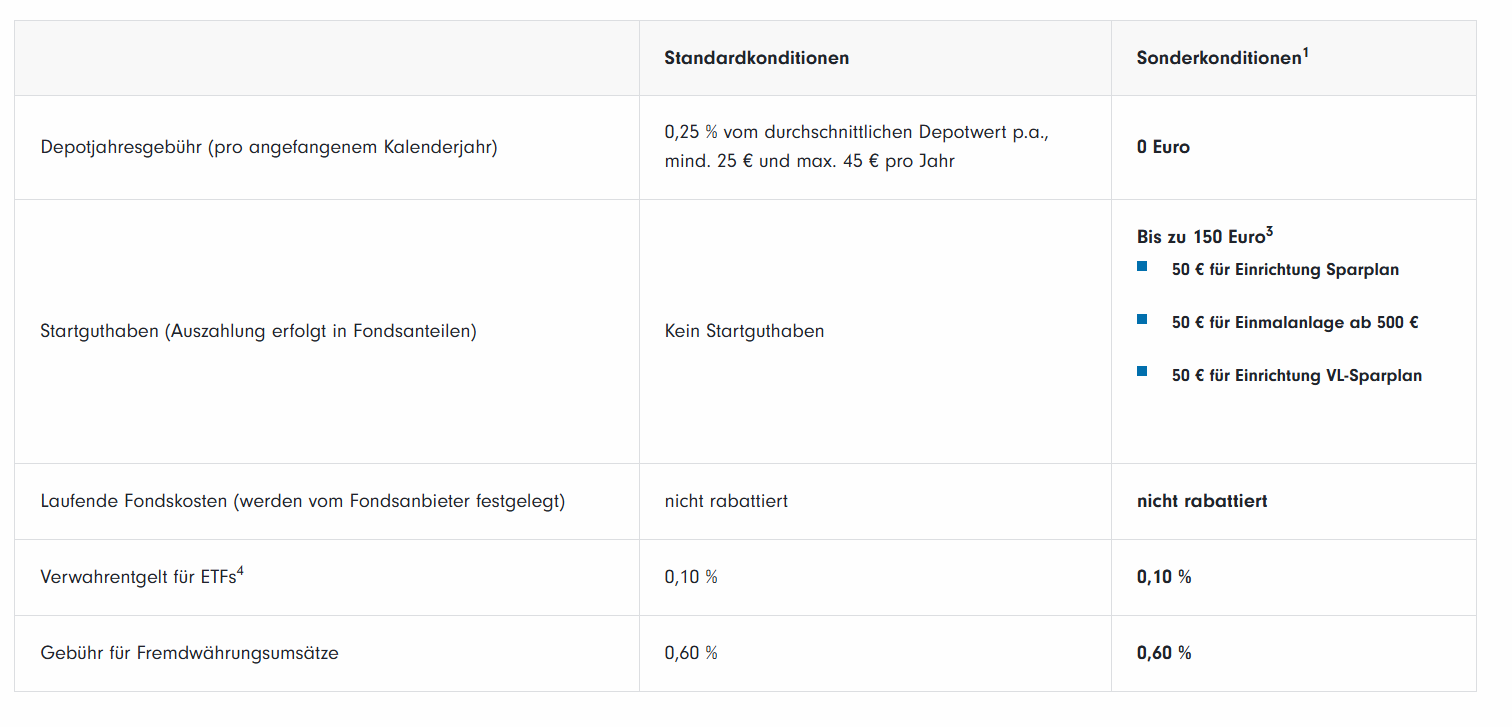Select the bold nicht rabattiert value
Screen dimensions: 1512x727
point(1202,501)
